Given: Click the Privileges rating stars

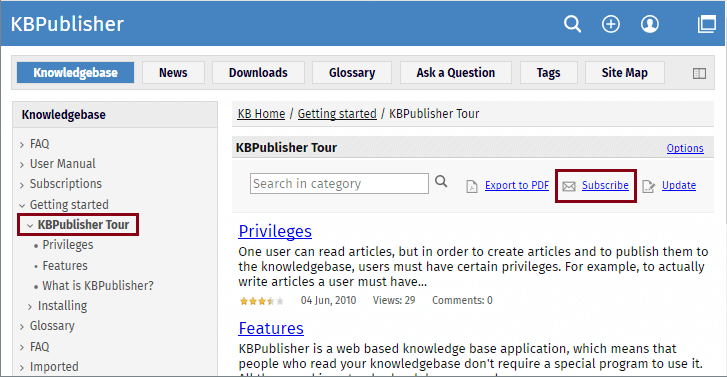Looking at the screenshot, I should coord(261,301).
